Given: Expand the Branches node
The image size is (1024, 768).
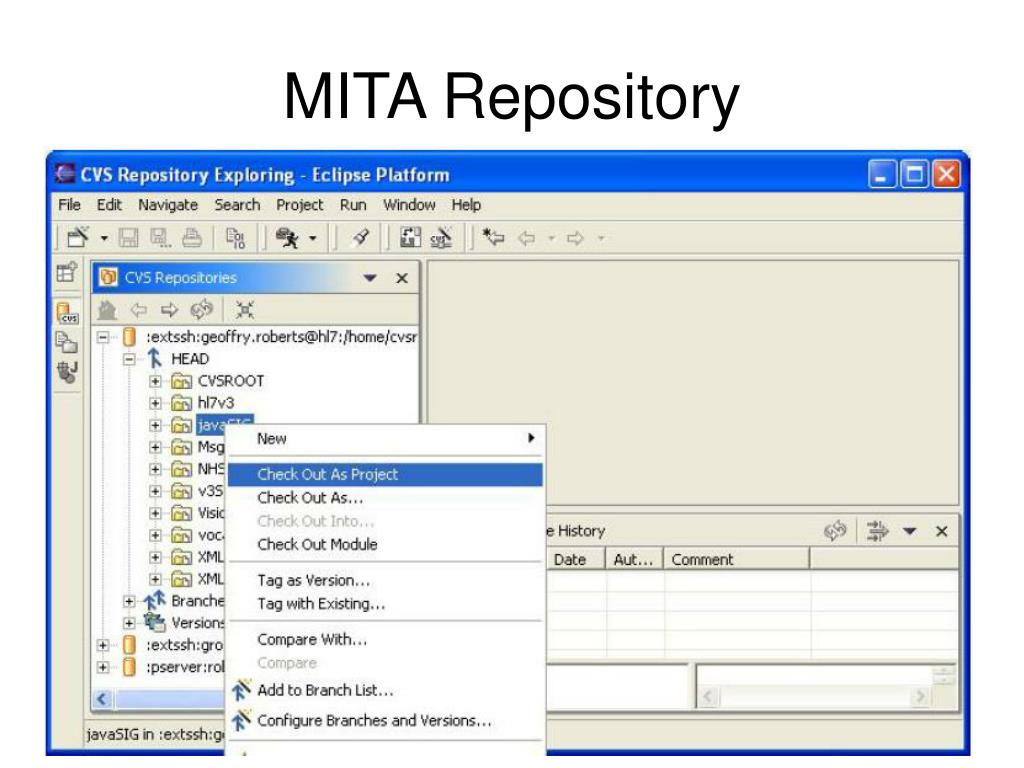Looking at the screenshot, I should [129, 601].
